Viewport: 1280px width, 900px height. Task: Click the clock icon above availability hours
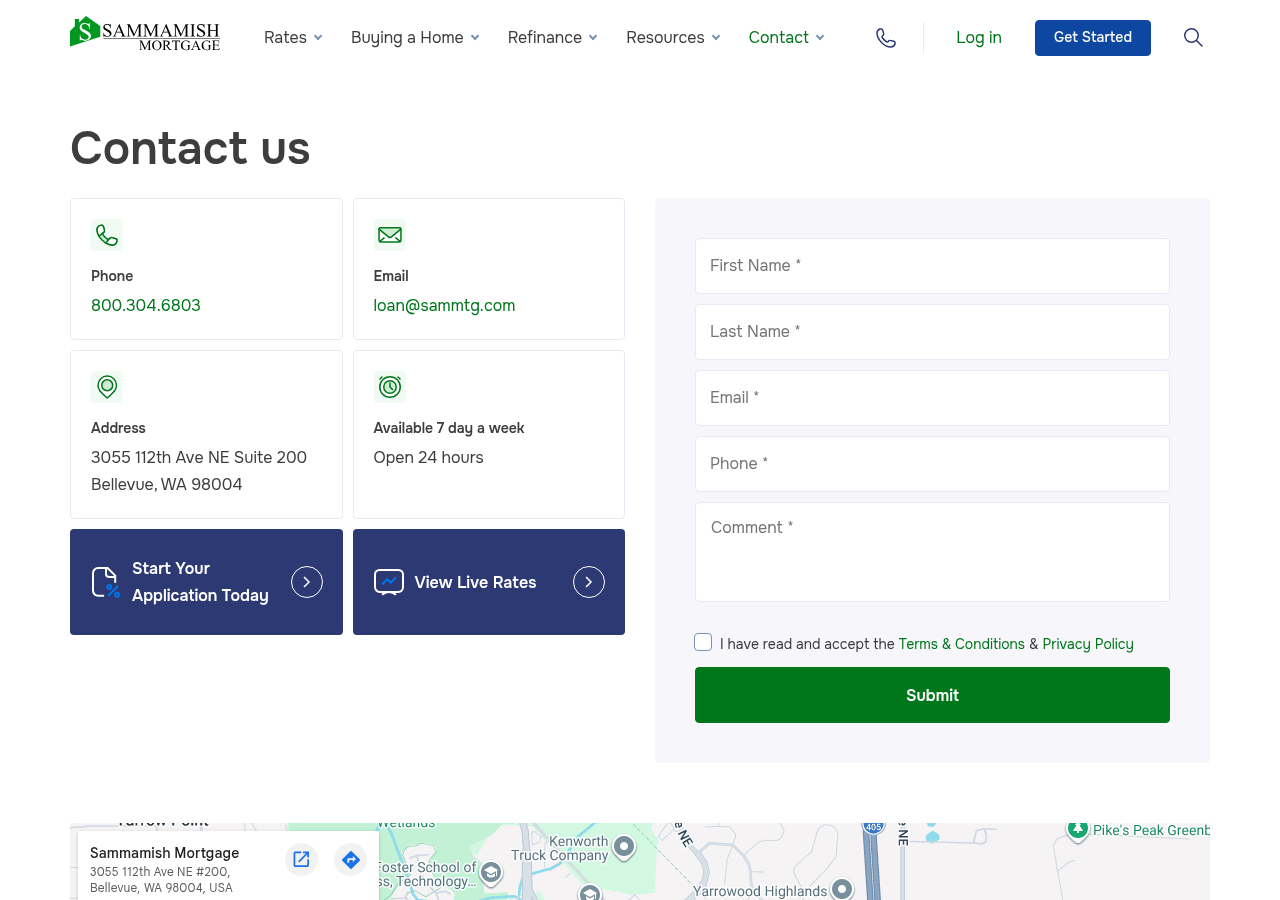(x=389, y=387)
